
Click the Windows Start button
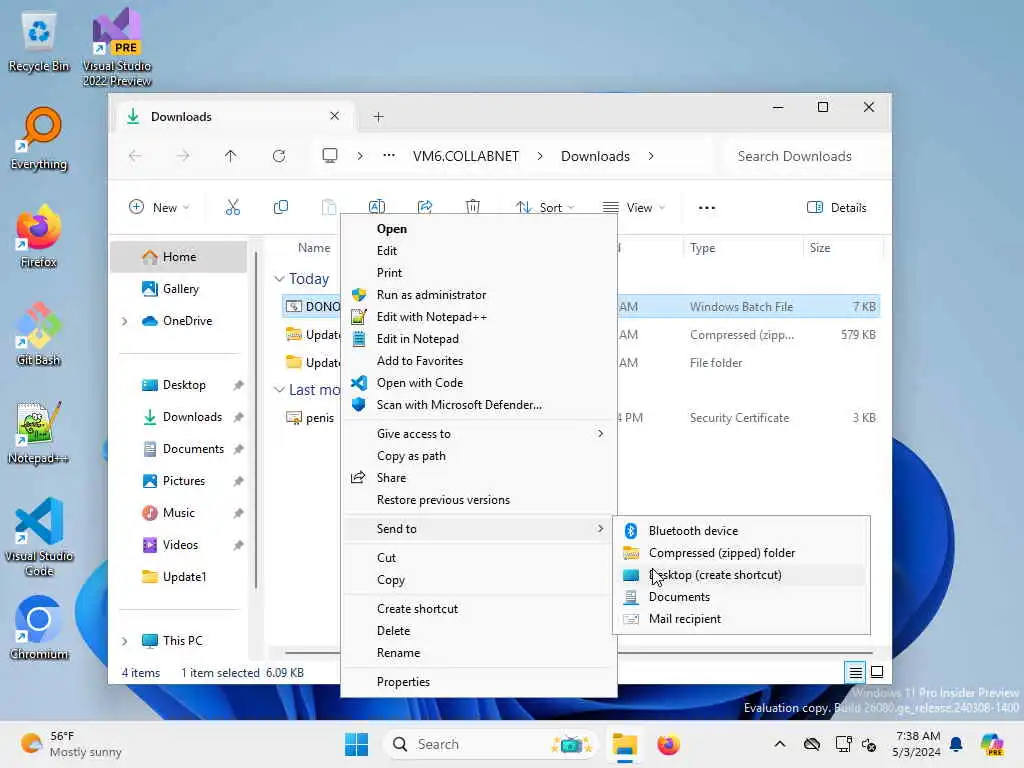(357, 744)
